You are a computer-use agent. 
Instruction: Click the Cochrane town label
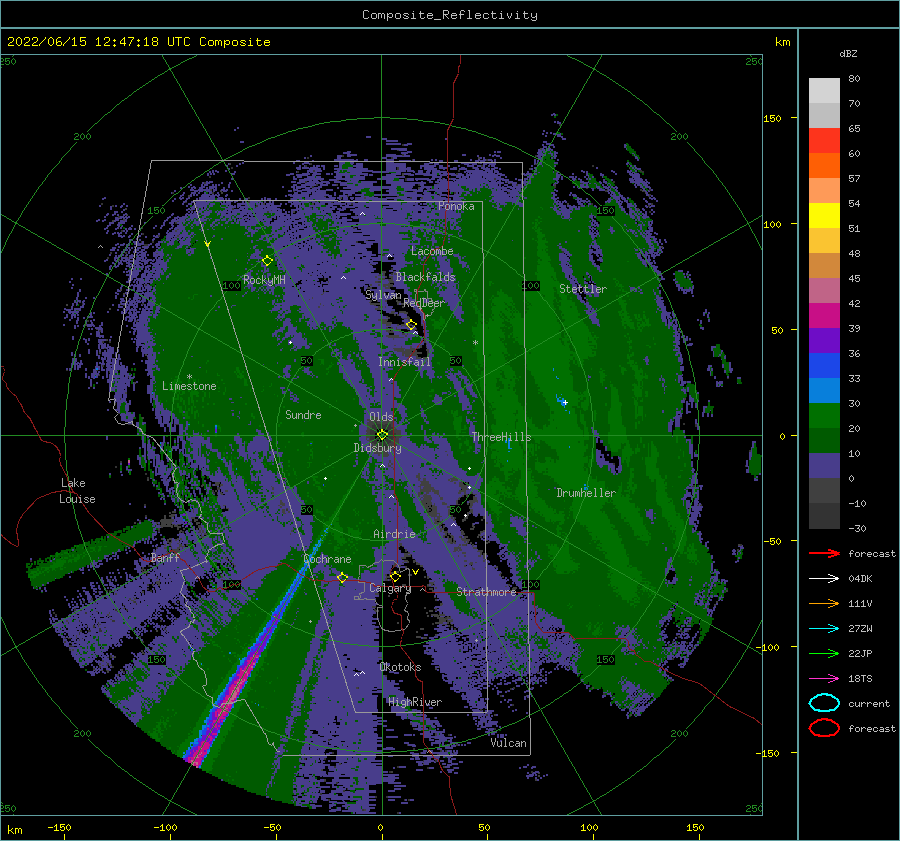tap(327, 559)
